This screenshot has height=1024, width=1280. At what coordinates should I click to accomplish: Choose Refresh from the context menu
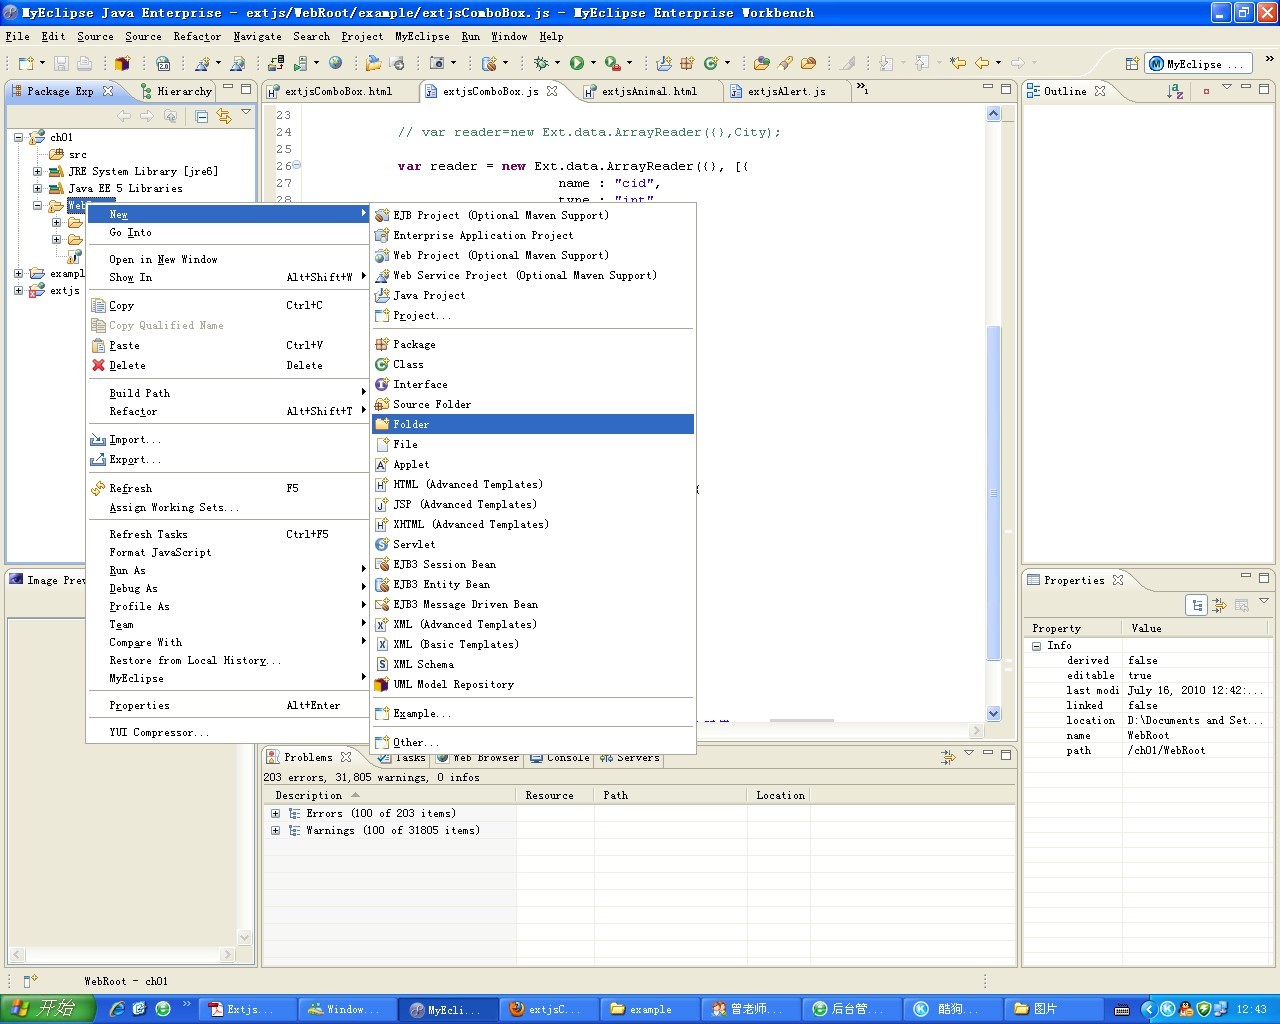(x=131, y=488)
